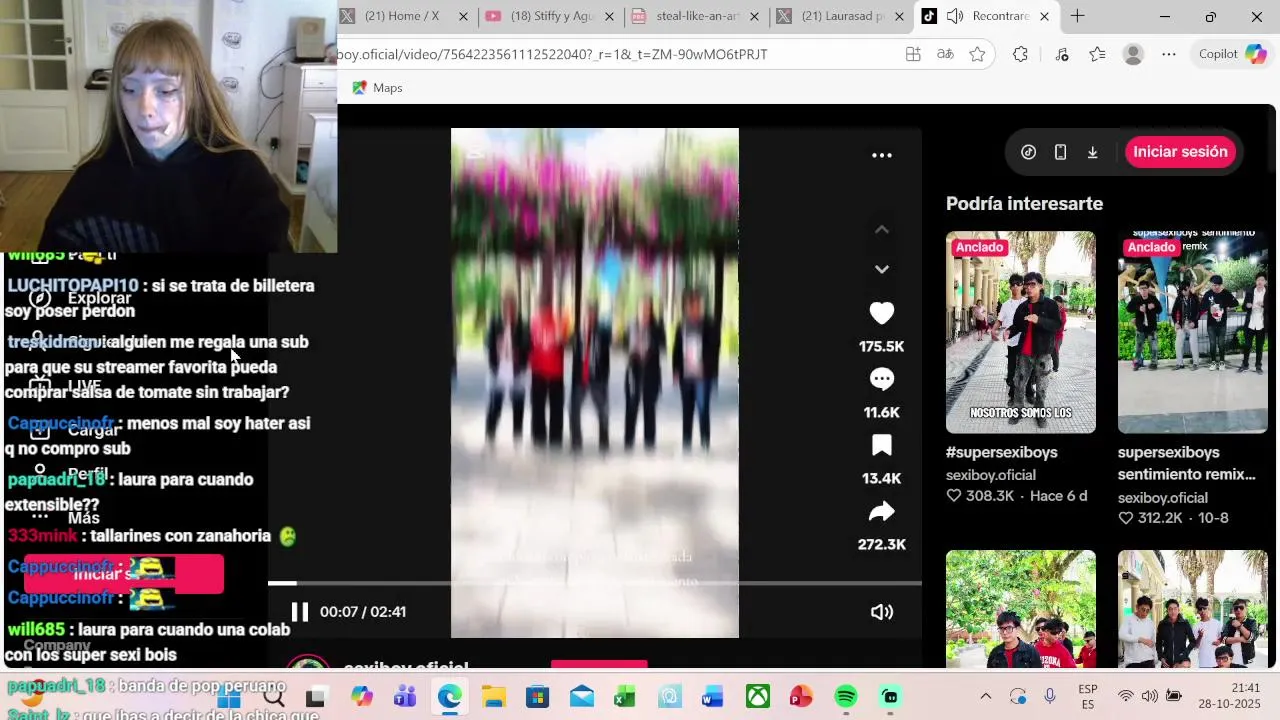The image size is (1280, 720).
Task: Go to next video with down chevron
Action: point(881,269)
